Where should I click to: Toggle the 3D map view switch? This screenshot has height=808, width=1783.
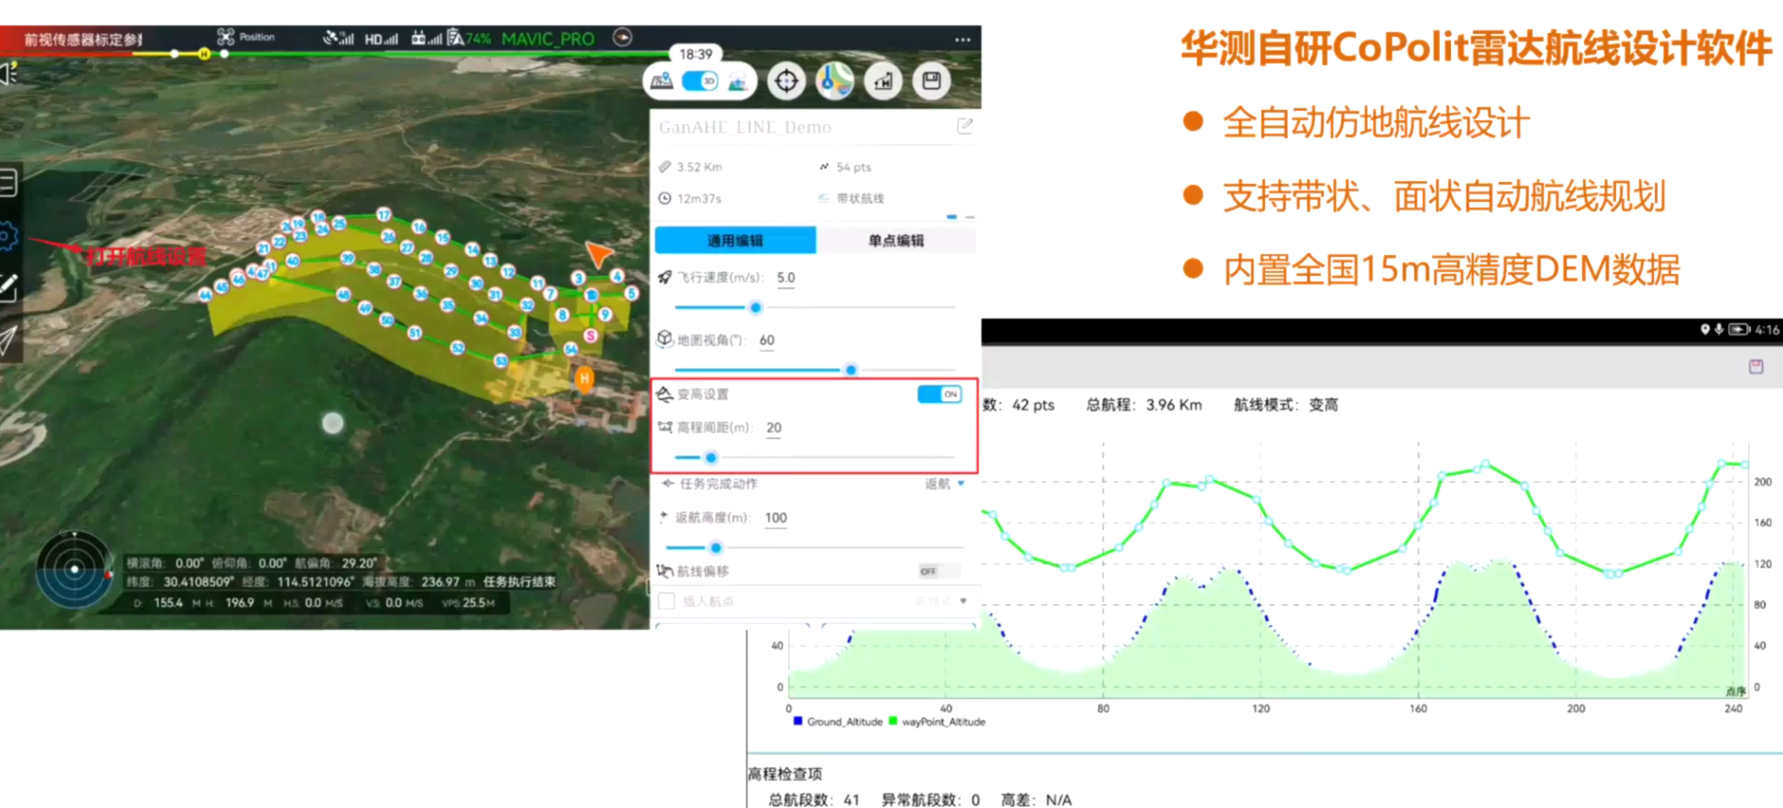pos(700,81)
